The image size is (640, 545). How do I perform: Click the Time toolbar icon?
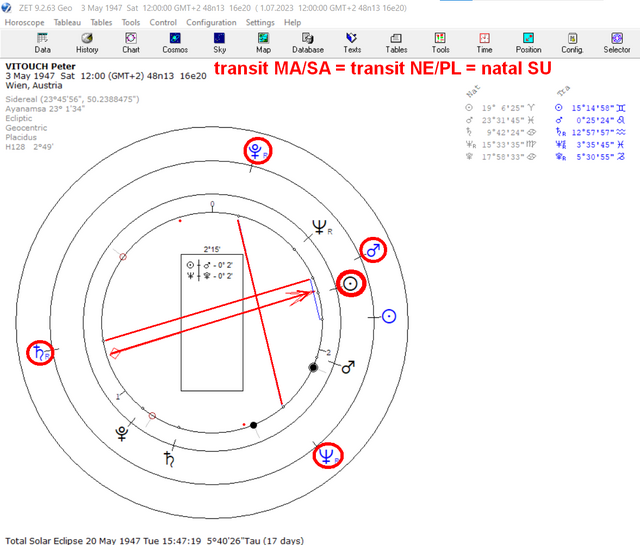[x=484, y=43]
